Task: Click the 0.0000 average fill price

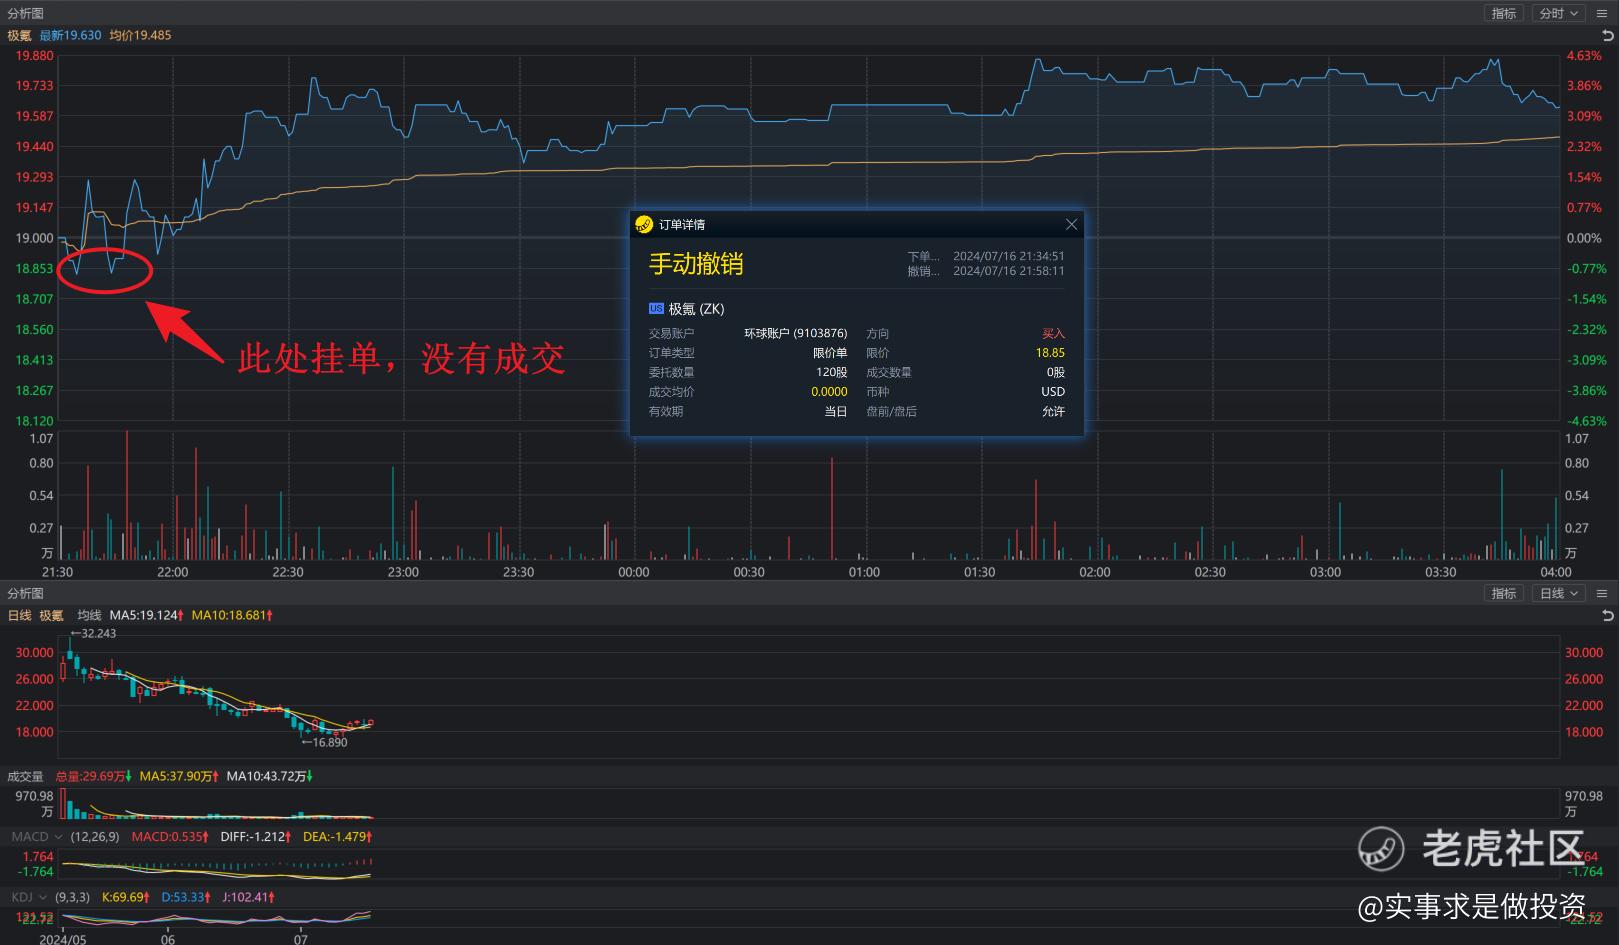Action: tap(829, 392)
